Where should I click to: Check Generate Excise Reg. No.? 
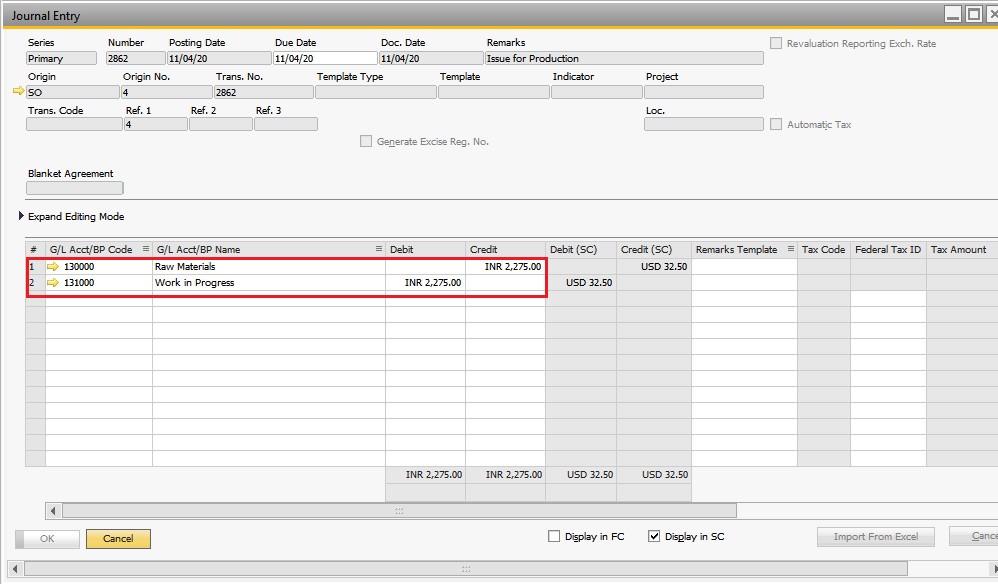(366, 141)
